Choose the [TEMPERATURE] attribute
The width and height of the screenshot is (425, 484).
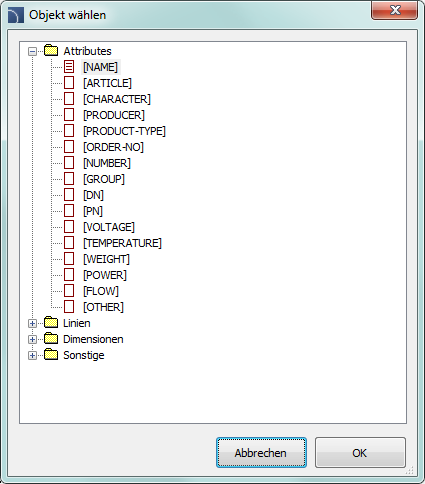(122, 243)
